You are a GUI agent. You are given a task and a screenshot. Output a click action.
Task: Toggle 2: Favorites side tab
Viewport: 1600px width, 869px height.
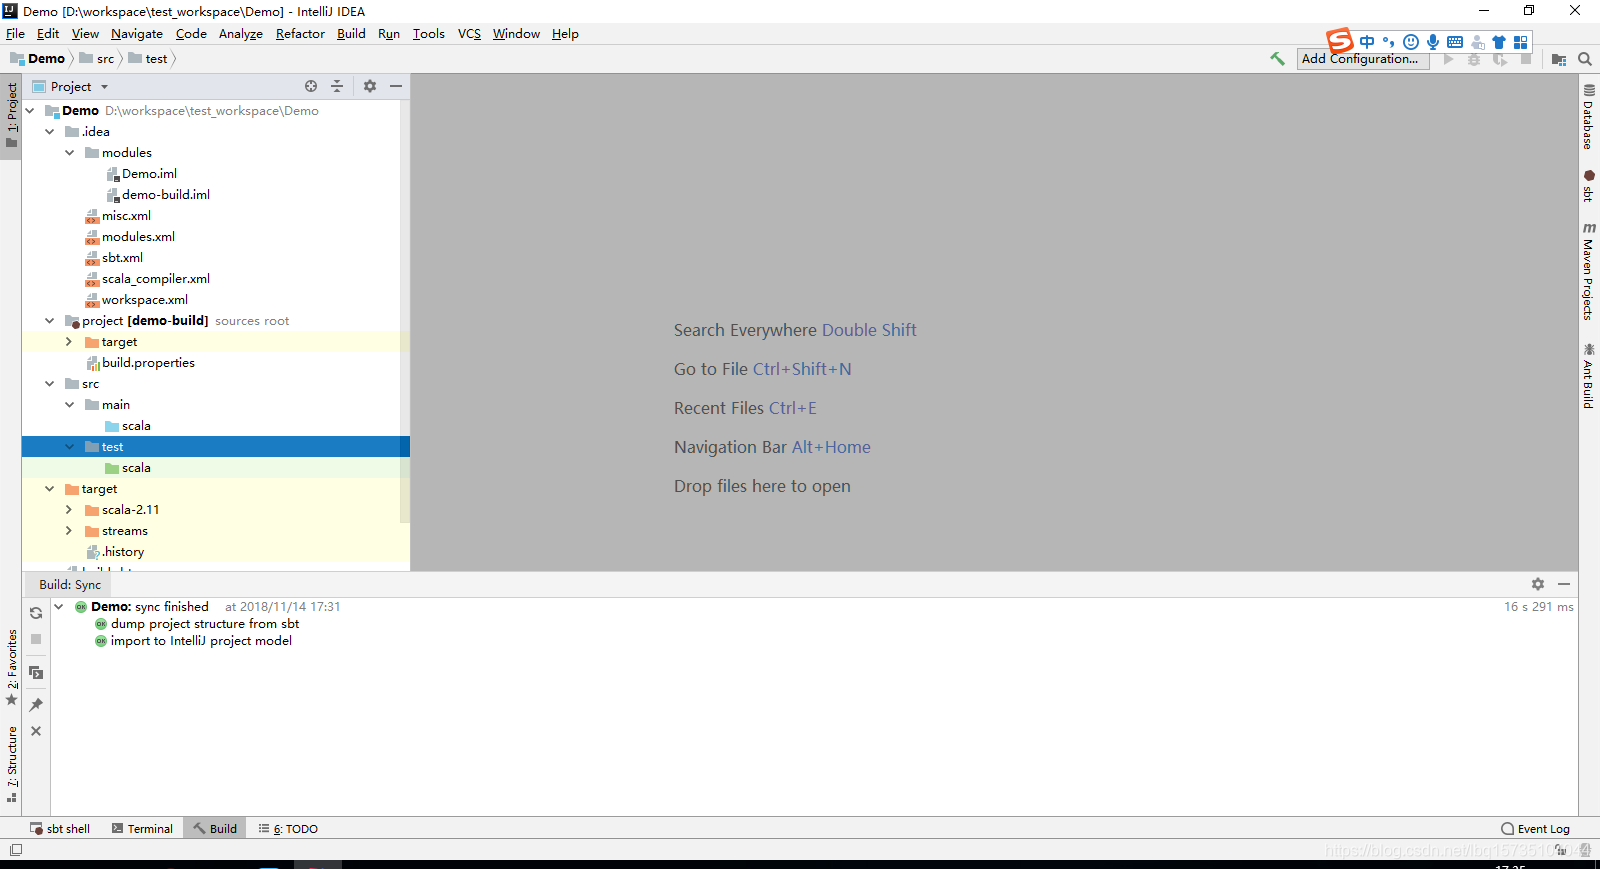pos(11,668)
